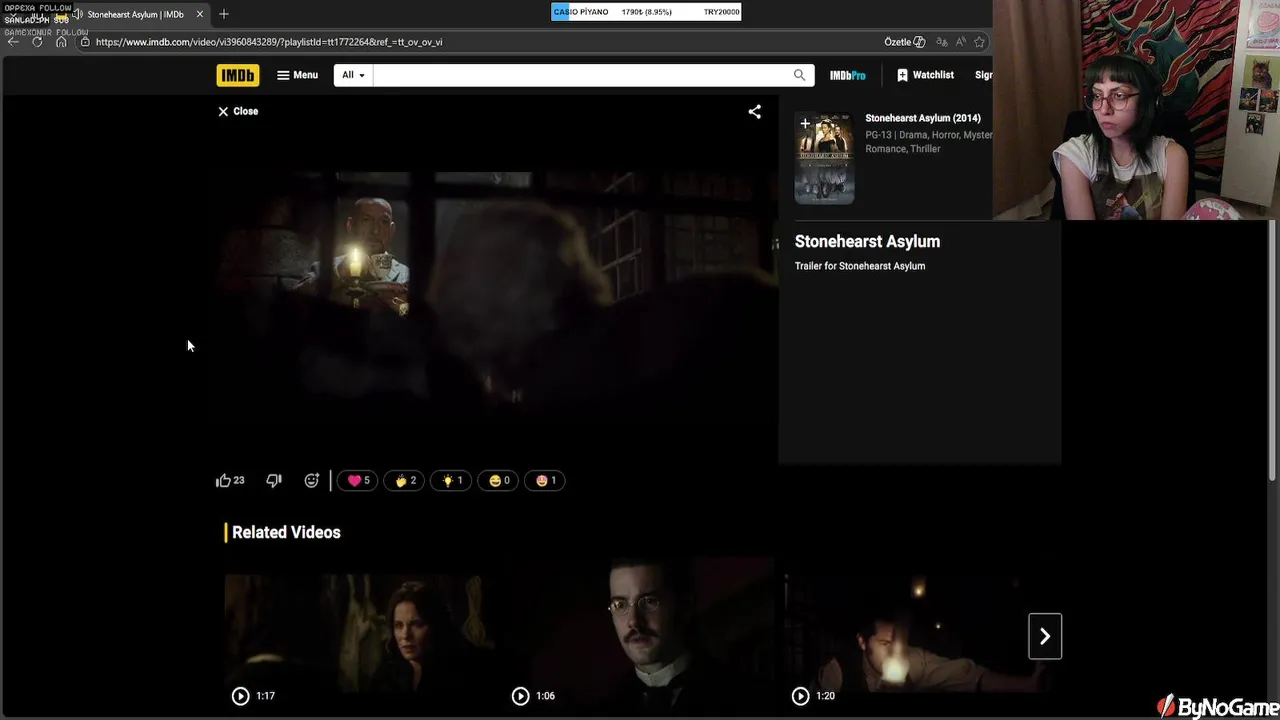Go back in the browser
The height and width of the screenshot is (720, 1280).
click(13, 42)
